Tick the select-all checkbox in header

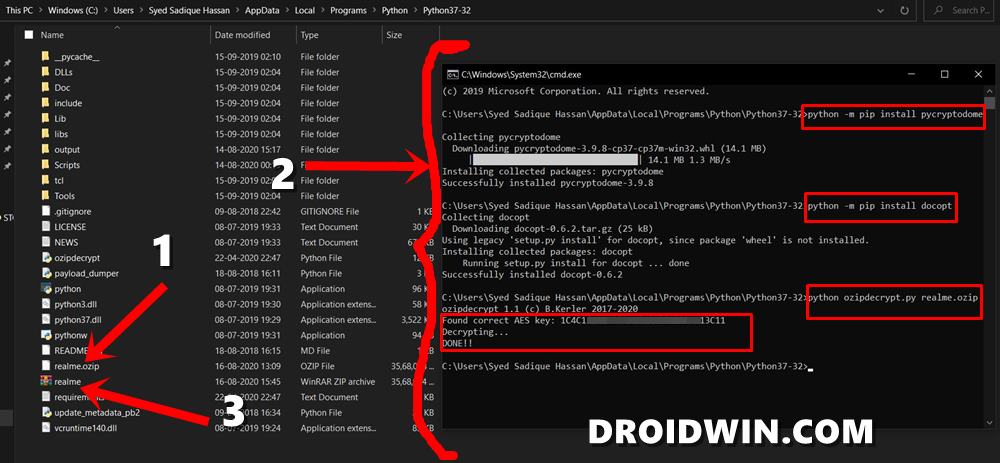pos(29,35)
